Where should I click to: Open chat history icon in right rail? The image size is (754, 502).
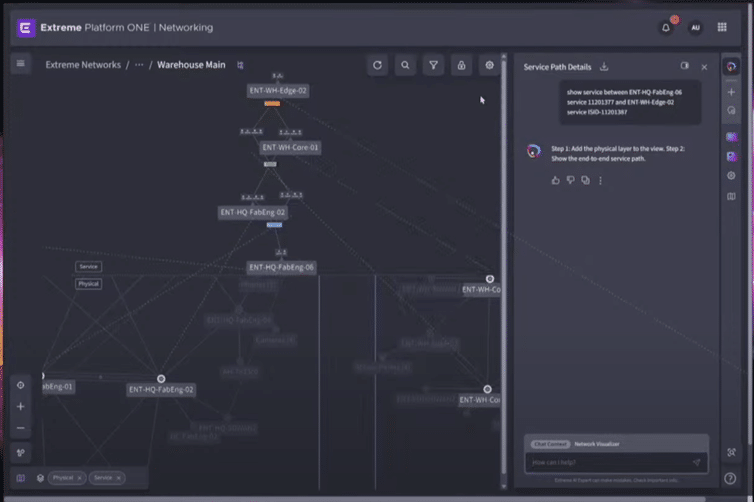[x=731, y=111]
